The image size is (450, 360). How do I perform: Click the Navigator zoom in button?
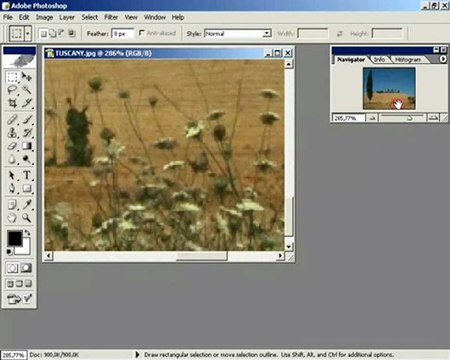click(433, 118)
